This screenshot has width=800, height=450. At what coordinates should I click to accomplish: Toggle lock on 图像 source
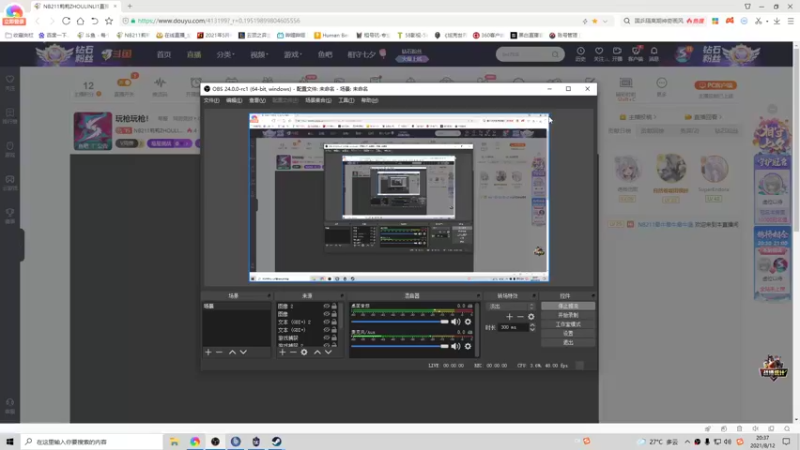tap(334, 314)
